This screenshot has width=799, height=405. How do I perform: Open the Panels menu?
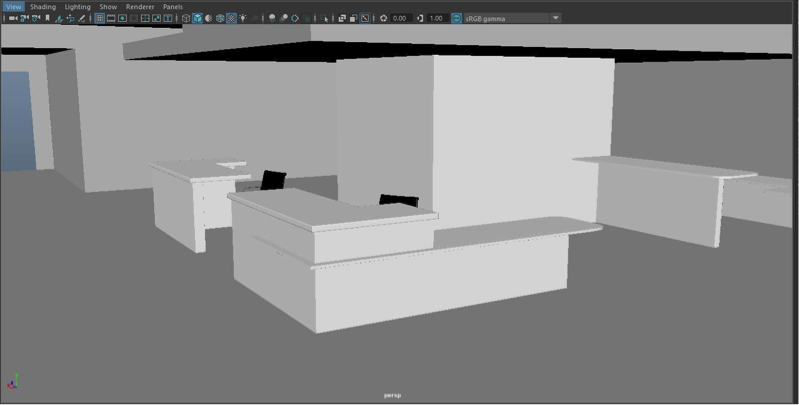173,6
